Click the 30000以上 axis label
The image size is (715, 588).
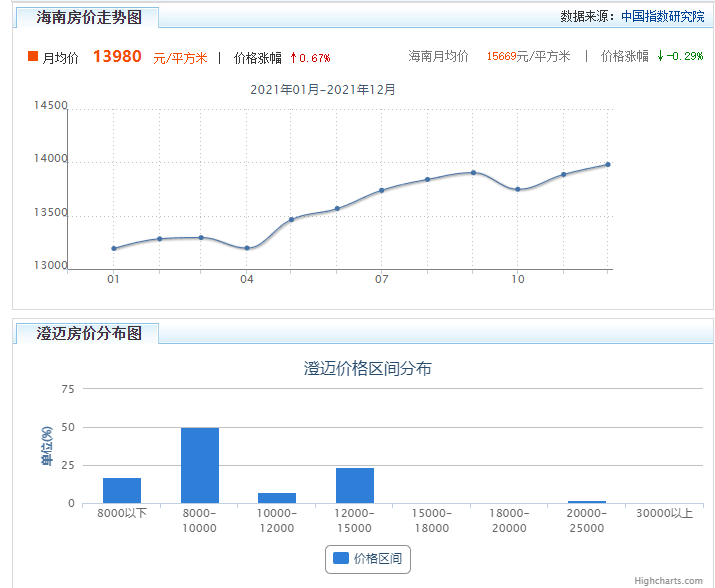point(664,513)
